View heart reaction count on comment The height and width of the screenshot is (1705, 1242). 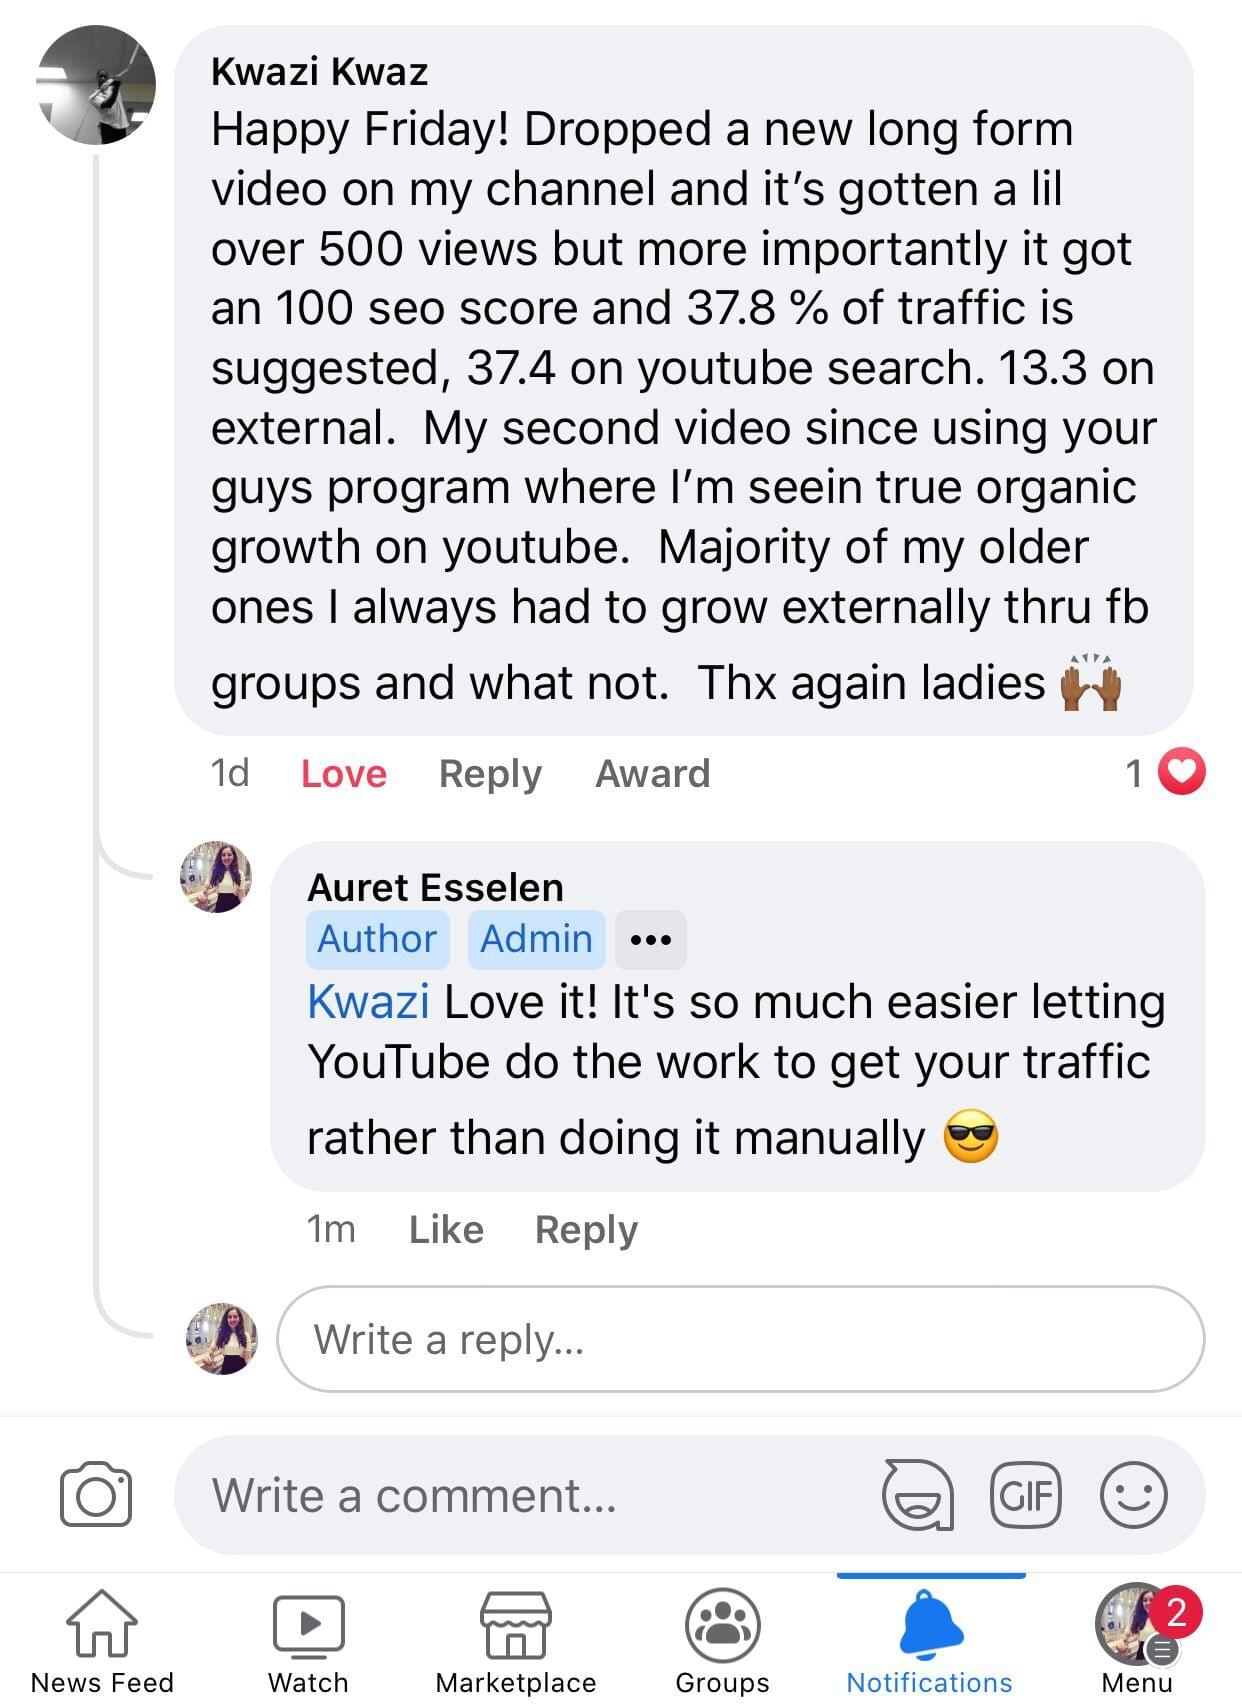pyautogui.click(x=1165, y=772)
